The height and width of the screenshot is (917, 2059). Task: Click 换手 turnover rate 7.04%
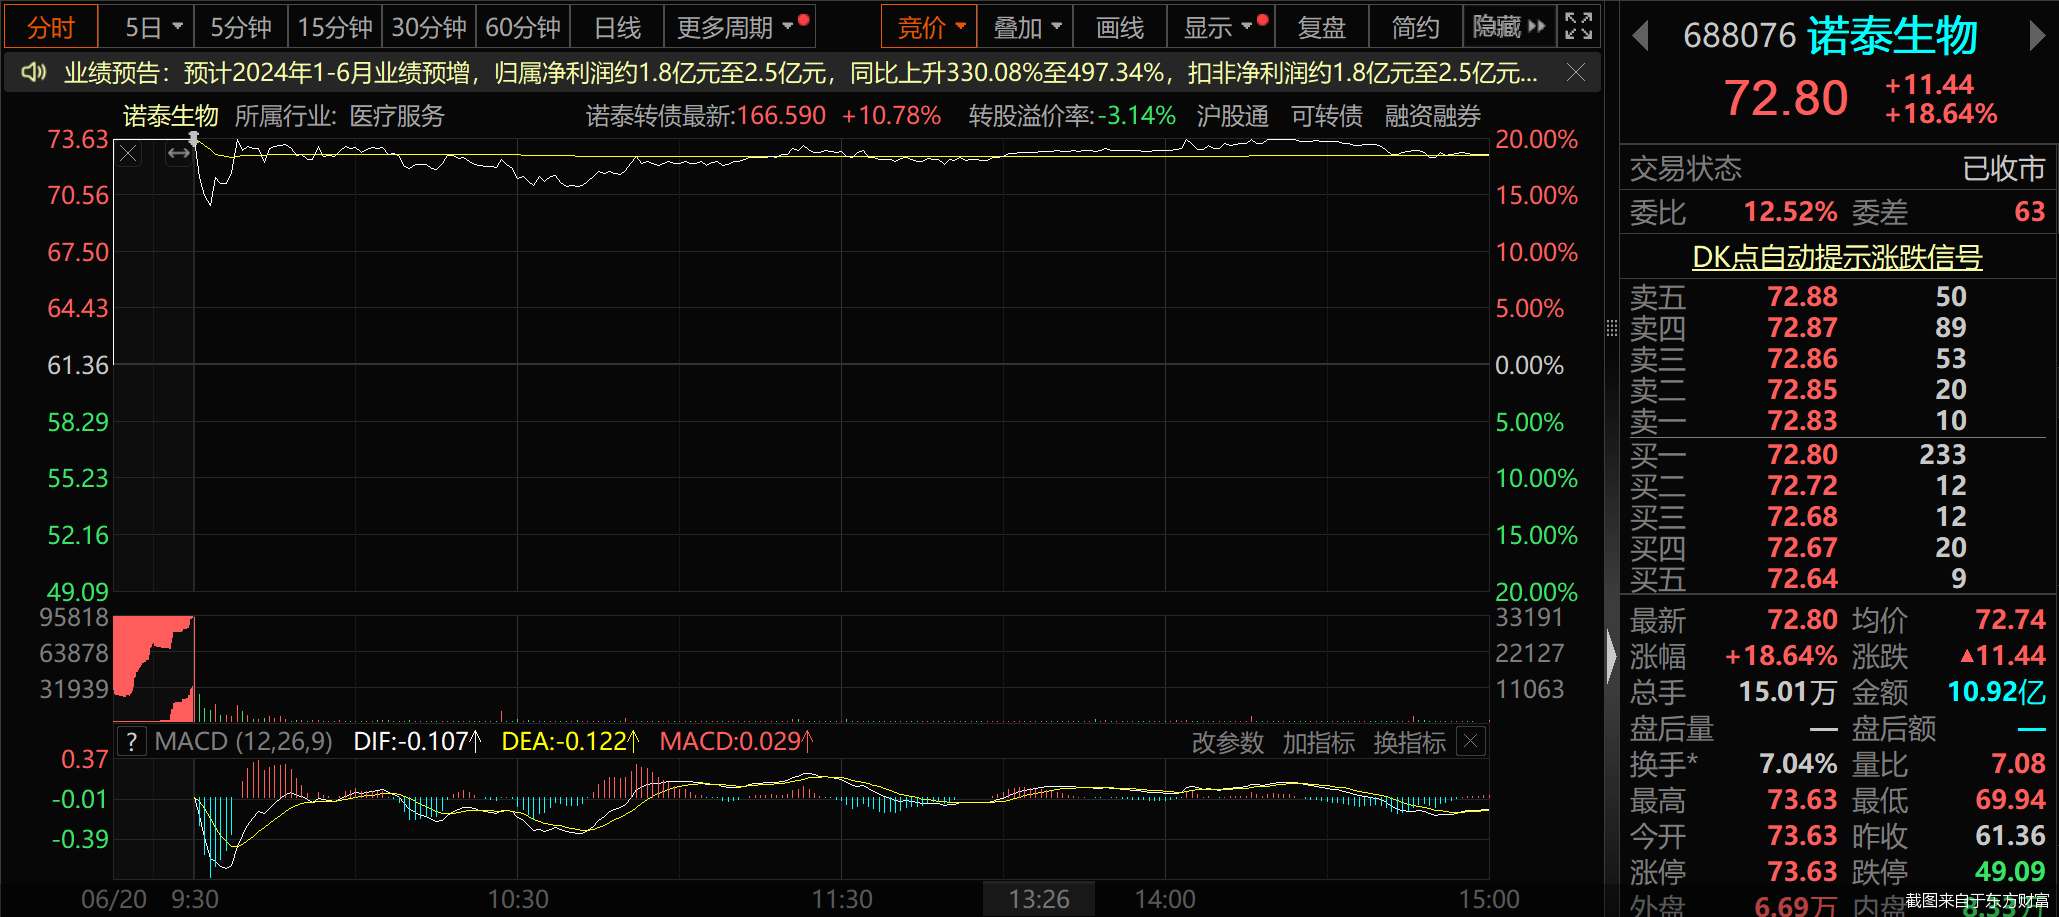tap(1798, 764)
